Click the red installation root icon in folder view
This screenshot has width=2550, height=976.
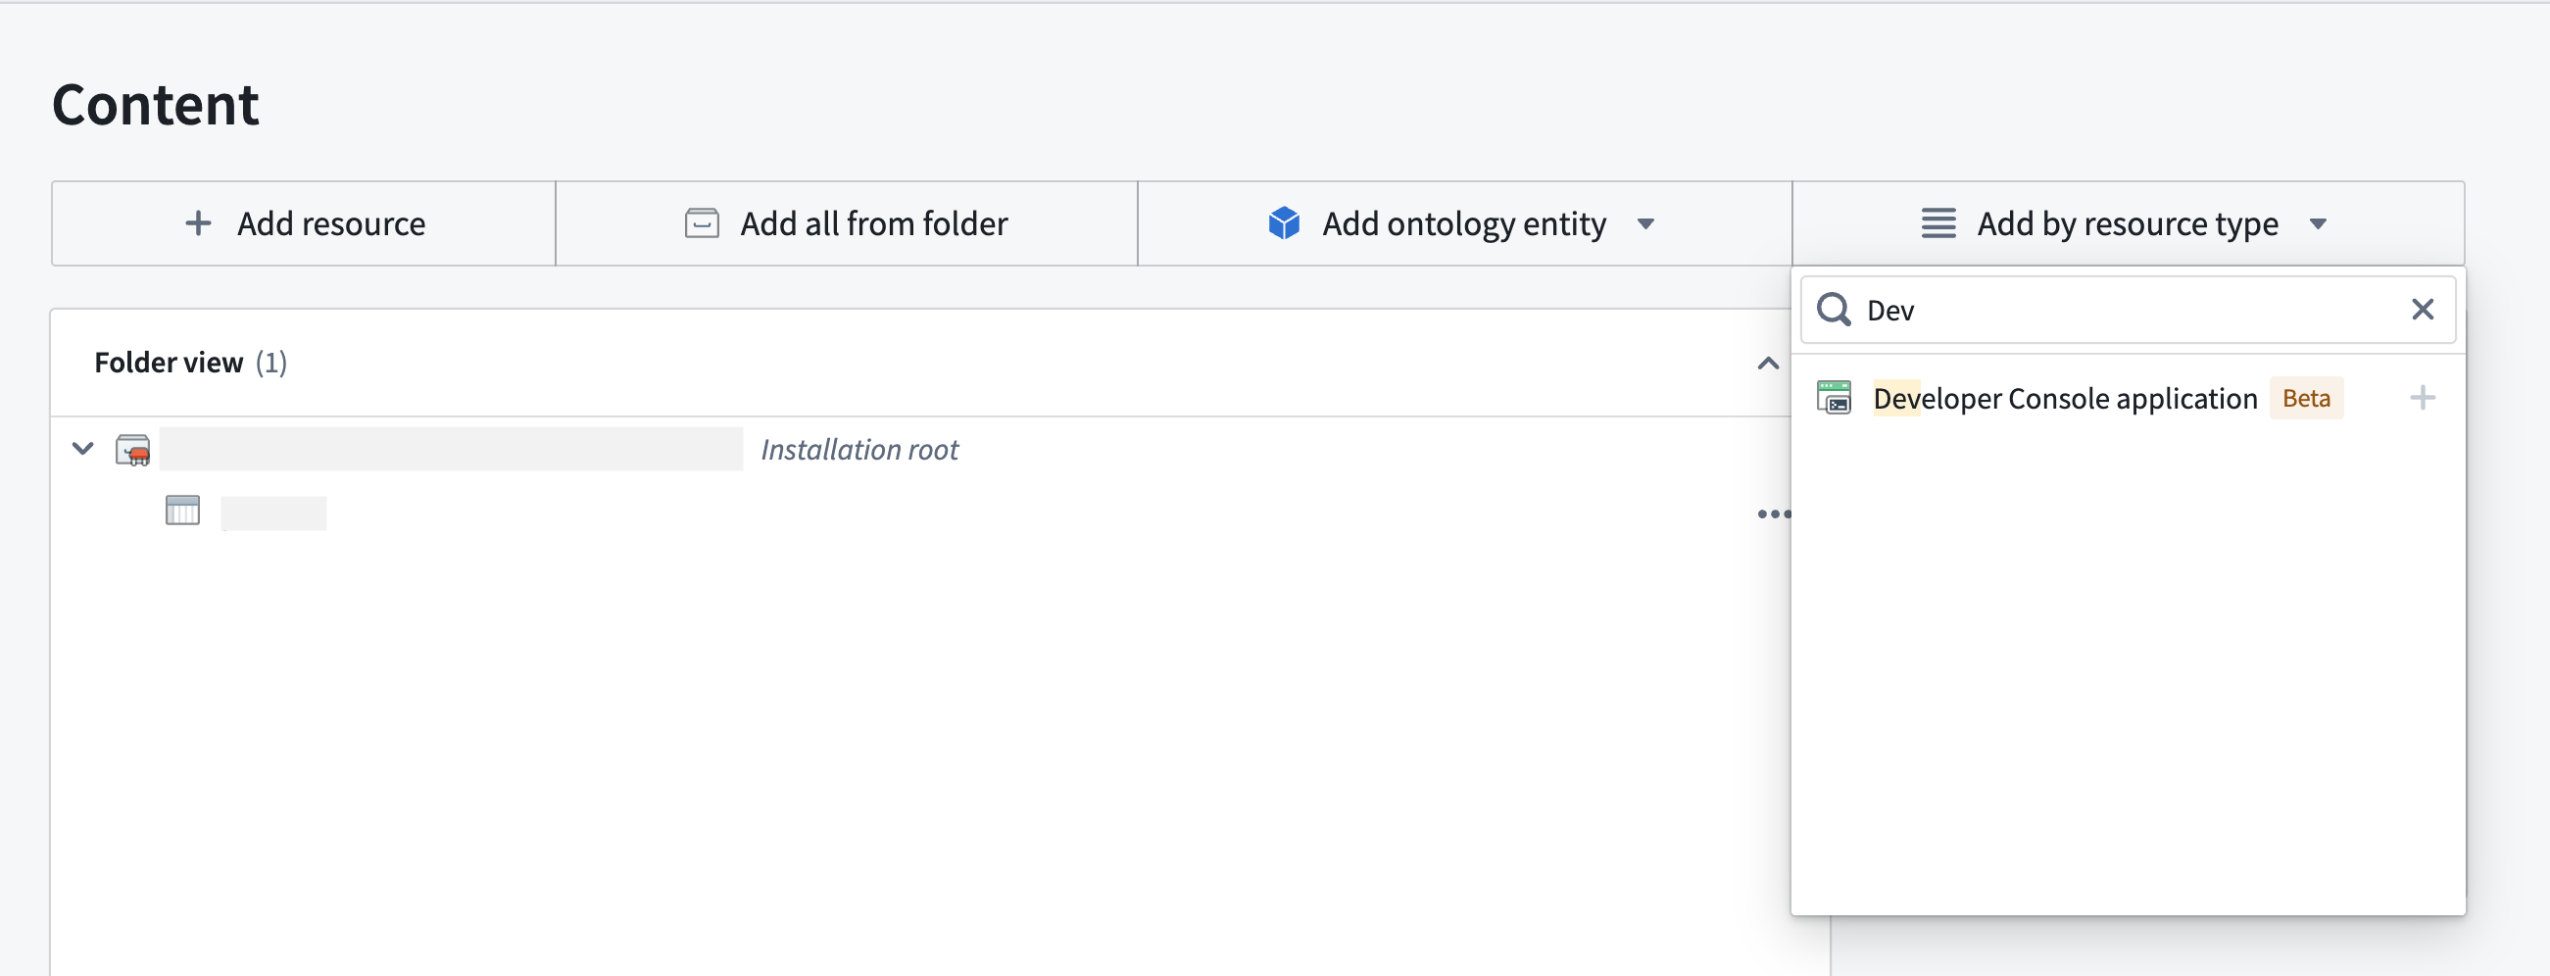pyautogui.click(x=134, y=449)
